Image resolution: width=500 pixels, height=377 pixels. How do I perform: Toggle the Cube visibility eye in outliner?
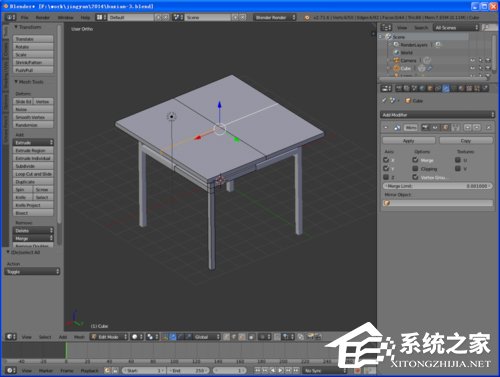point(473,68)
